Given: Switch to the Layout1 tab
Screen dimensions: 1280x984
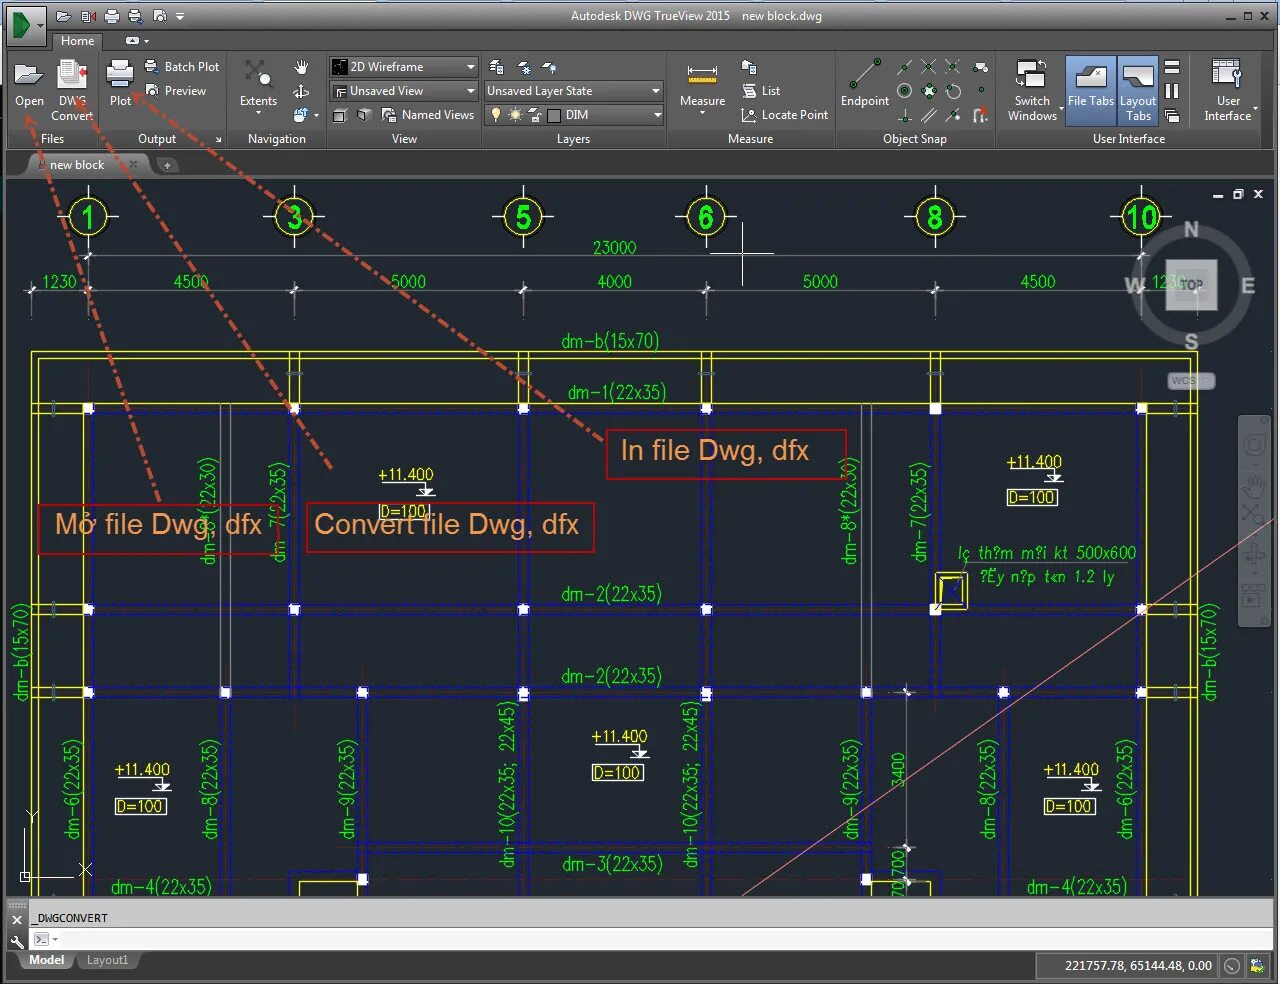Looking at the screenshot, I should tap(107, 960).
